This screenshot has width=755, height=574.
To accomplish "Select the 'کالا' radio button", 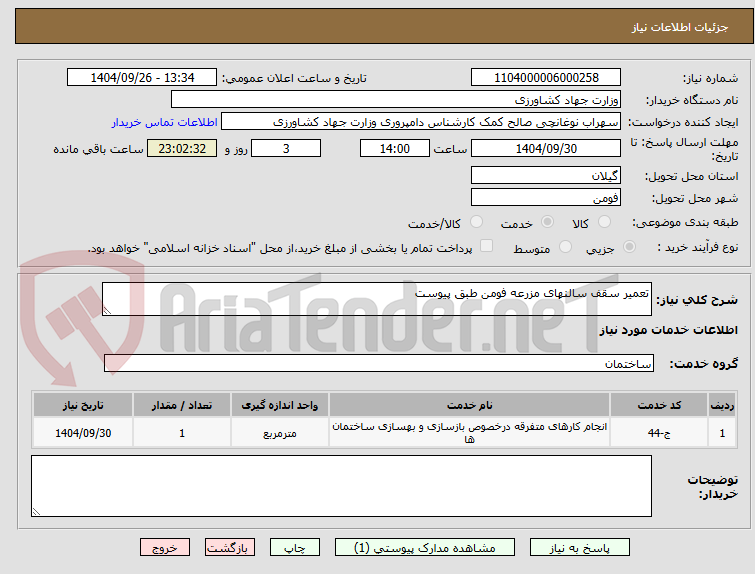I will point(604,222).
